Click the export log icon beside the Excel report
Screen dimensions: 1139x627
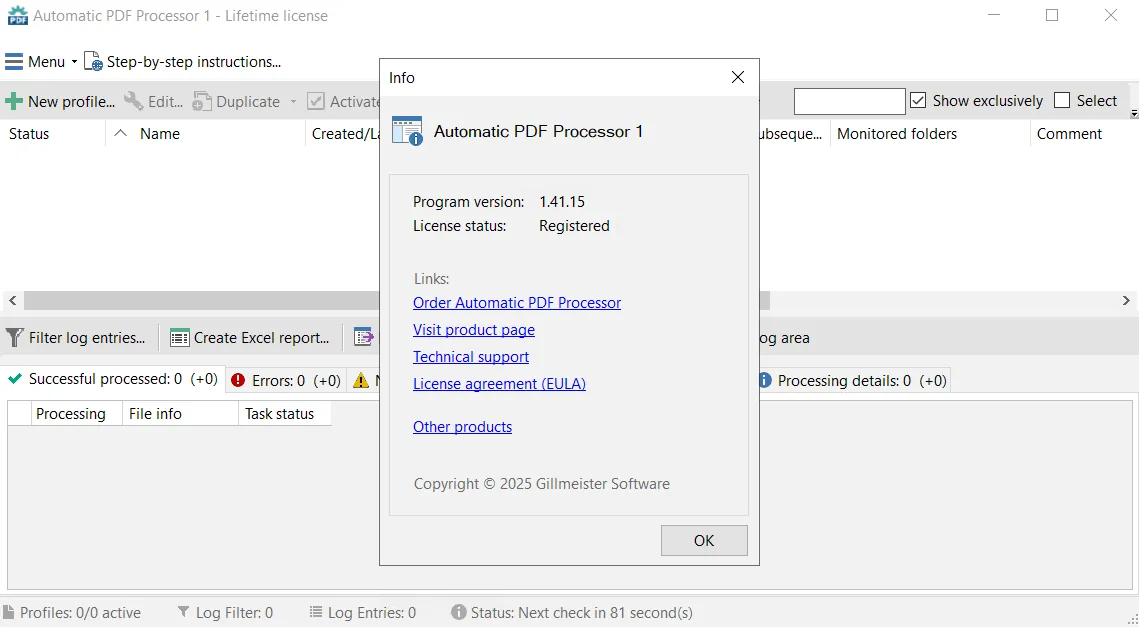click(363, 337)
